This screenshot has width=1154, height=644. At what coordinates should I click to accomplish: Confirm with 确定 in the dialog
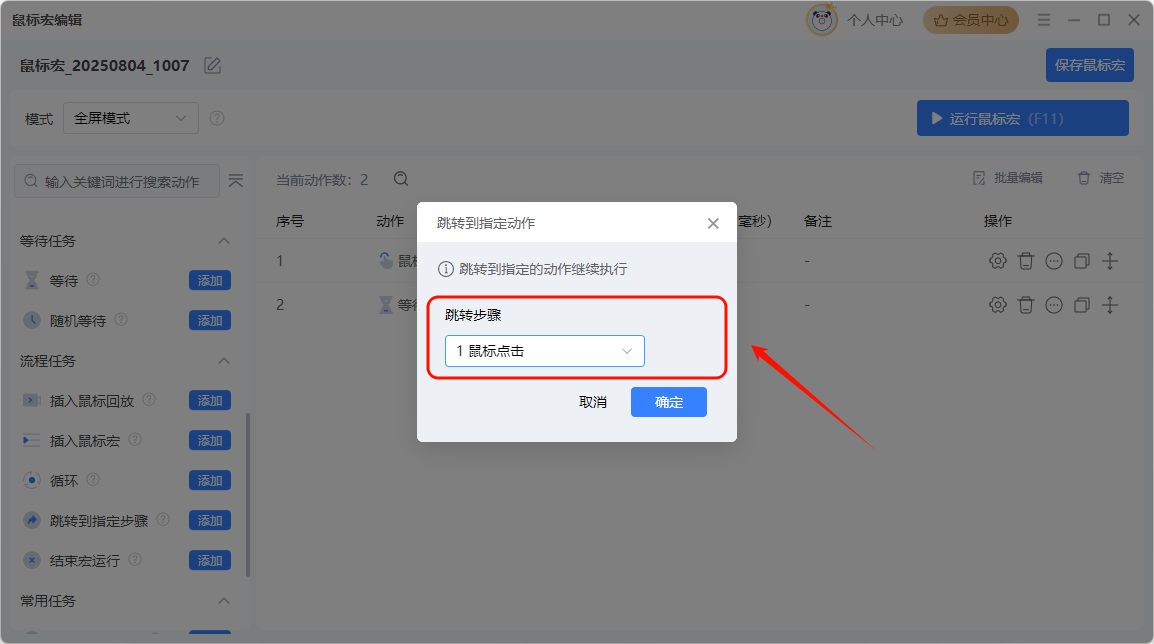[x=668, y=402]
